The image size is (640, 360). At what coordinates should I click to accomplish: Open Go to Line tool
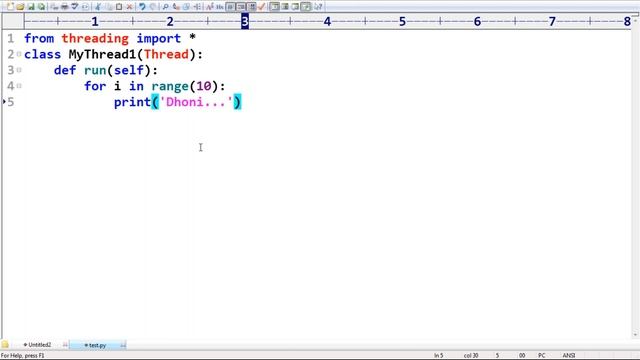click(x=197, y=7)
